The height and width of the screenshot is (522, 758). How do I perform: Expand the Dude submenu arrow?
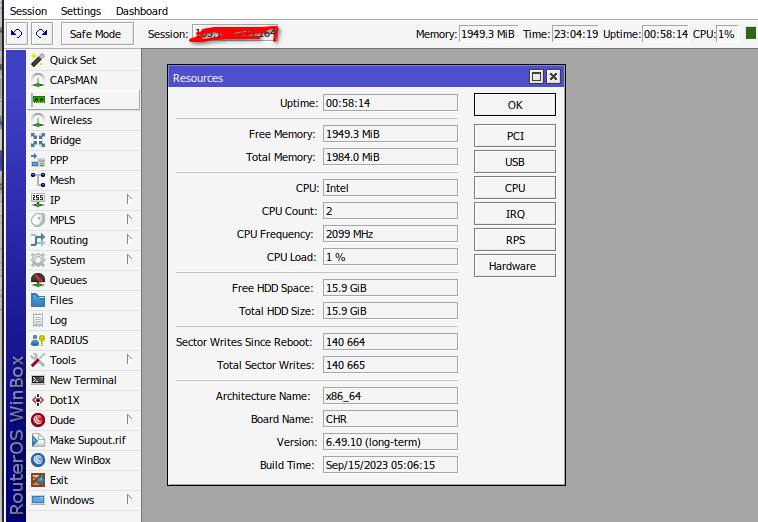129,419
